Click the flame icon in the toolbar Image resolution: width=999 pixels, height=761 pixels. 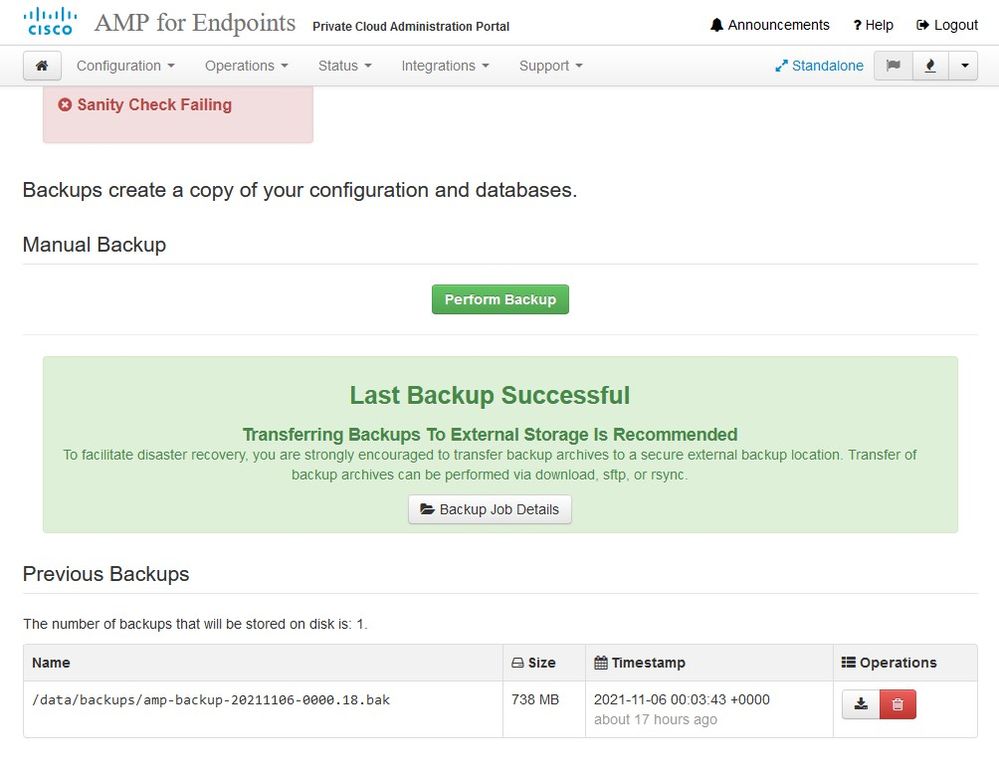(928, 65)
